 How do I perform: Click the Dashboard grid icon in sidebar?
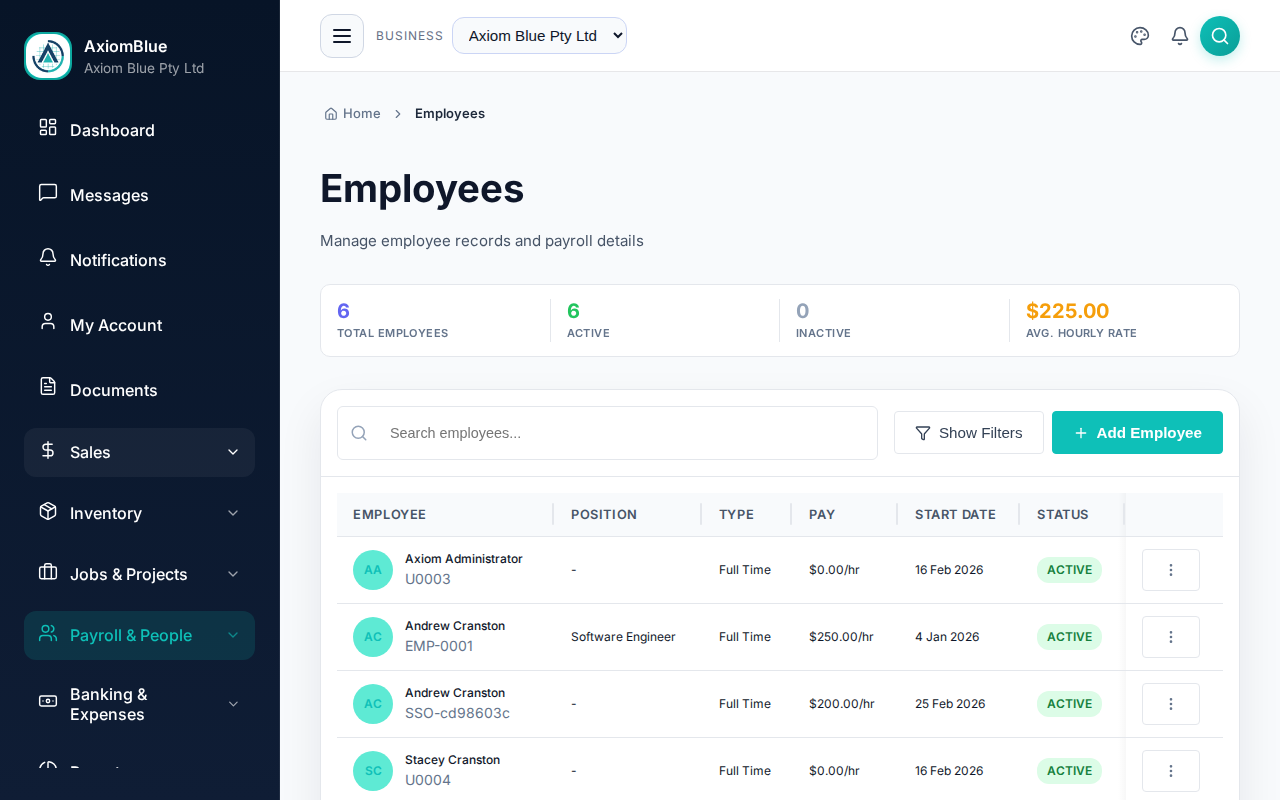coord(48,127)
